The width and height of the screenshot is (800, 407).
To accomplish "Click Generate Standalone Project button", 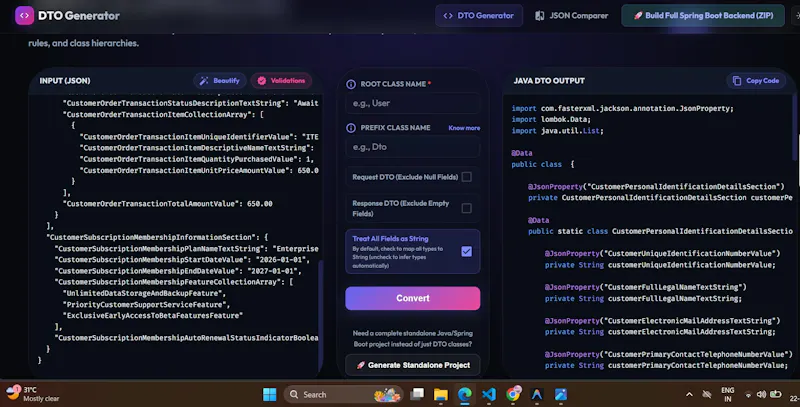I will 413,365.
